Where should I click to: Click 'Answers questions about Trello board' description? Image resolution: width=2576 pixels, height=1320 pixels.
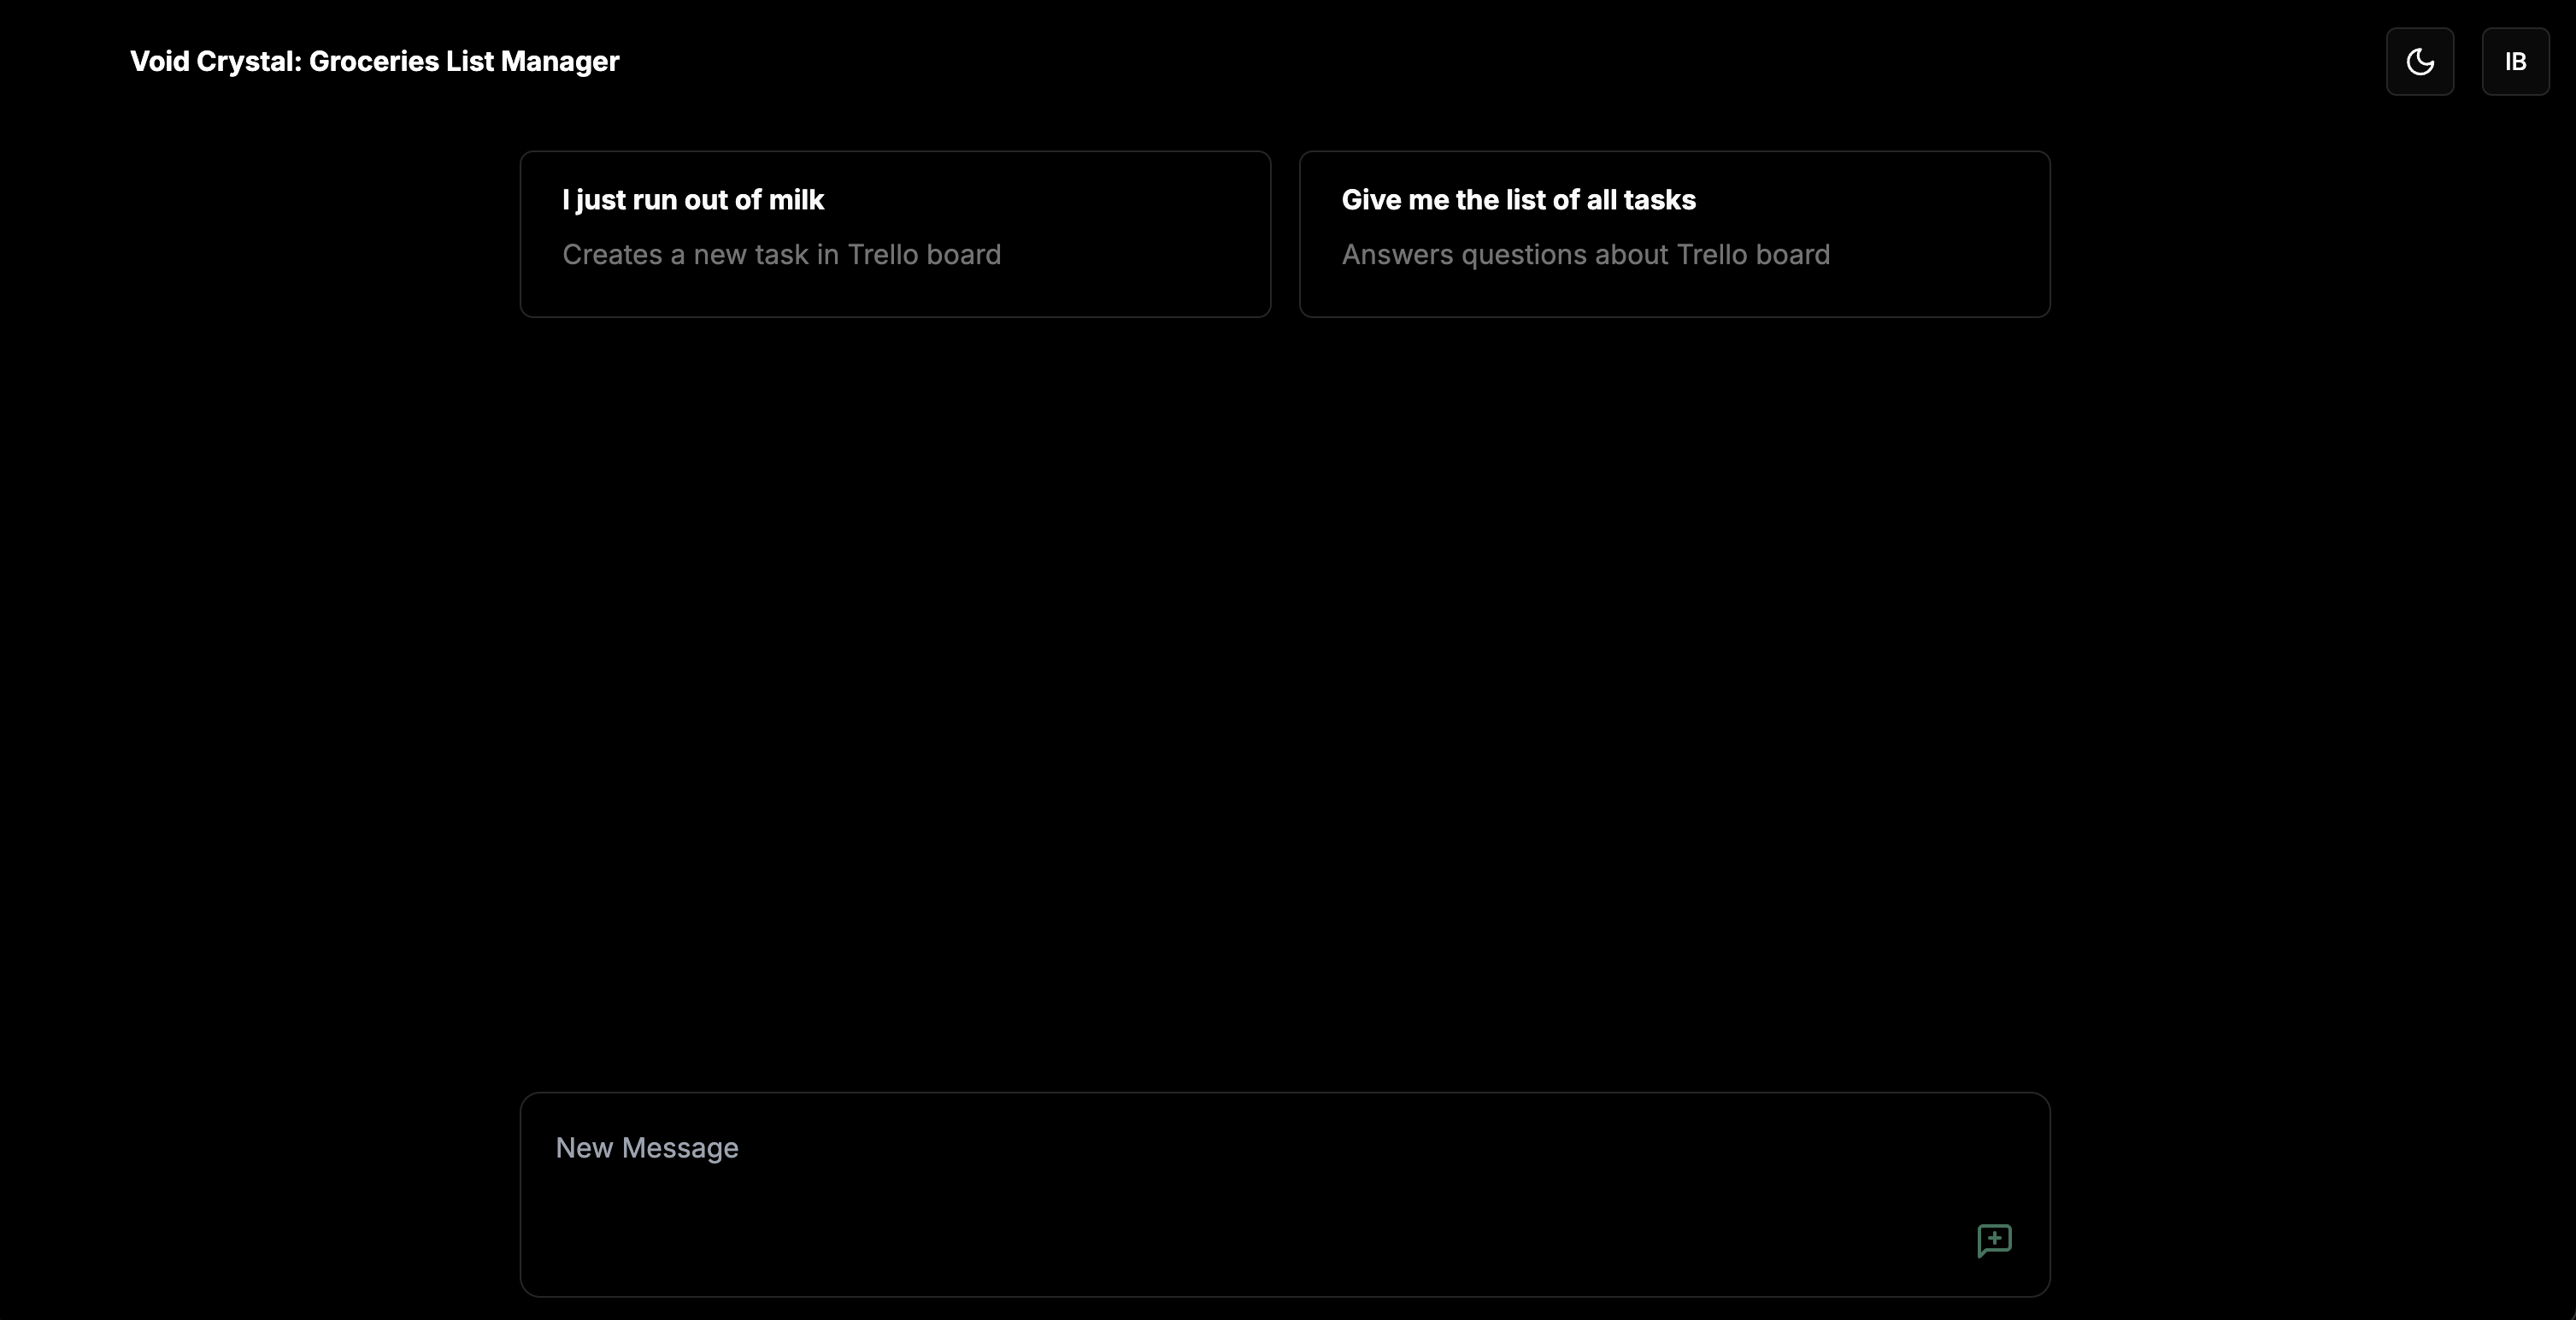point(1585,255)
